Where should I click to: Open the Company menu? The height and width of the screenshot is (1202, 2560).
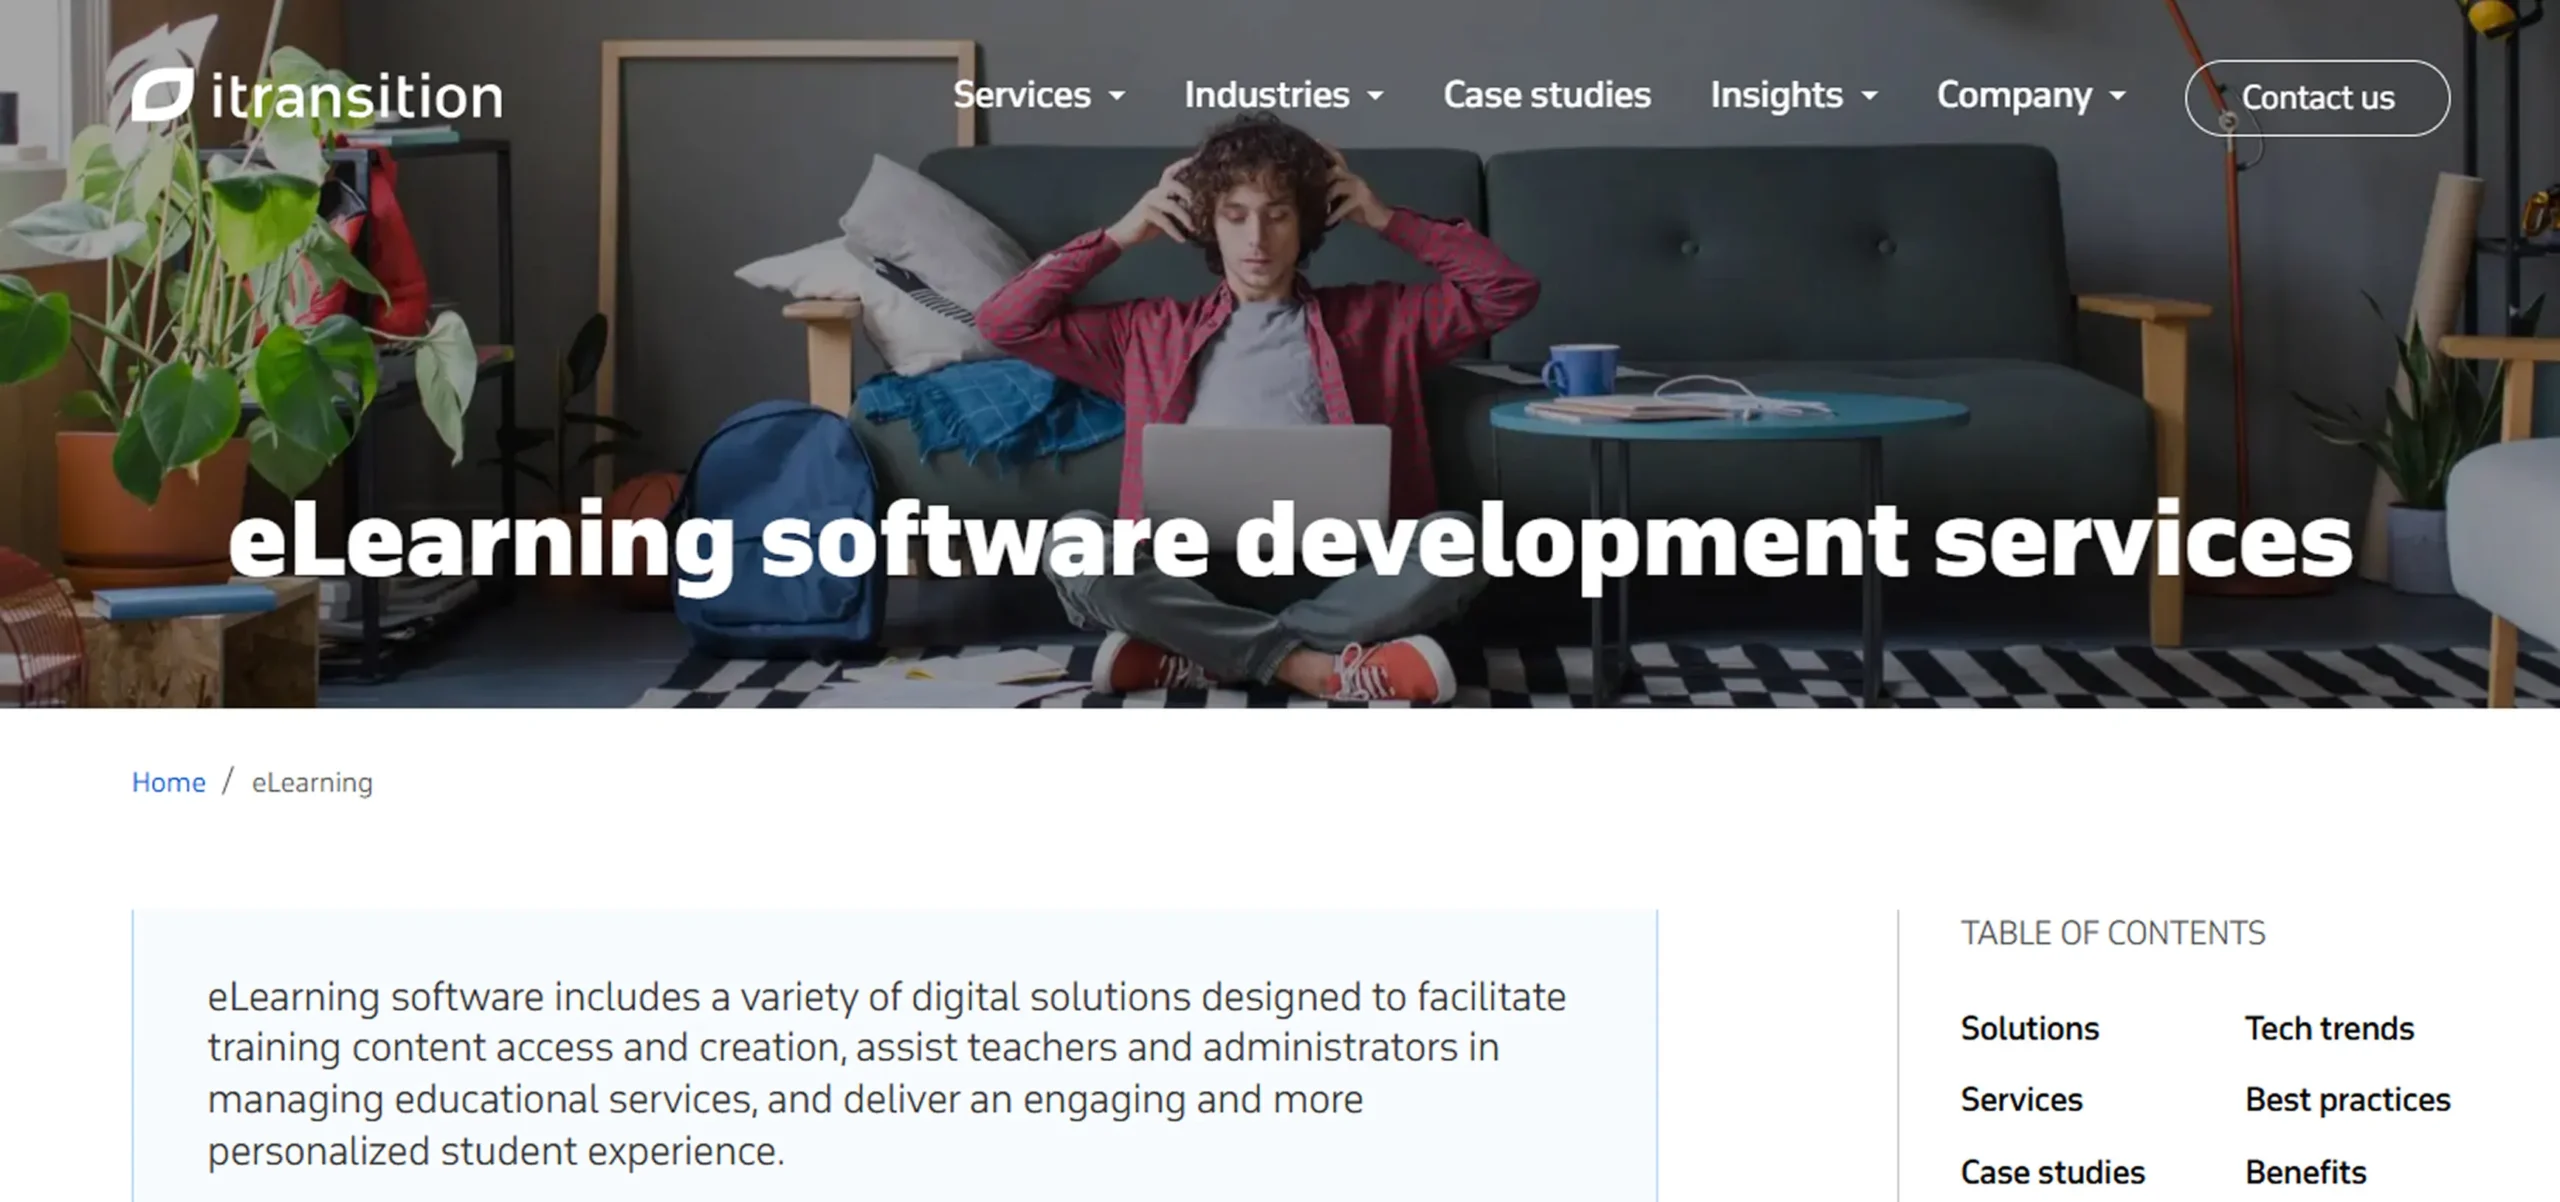pyautogui.click(x=2014, y=95)
